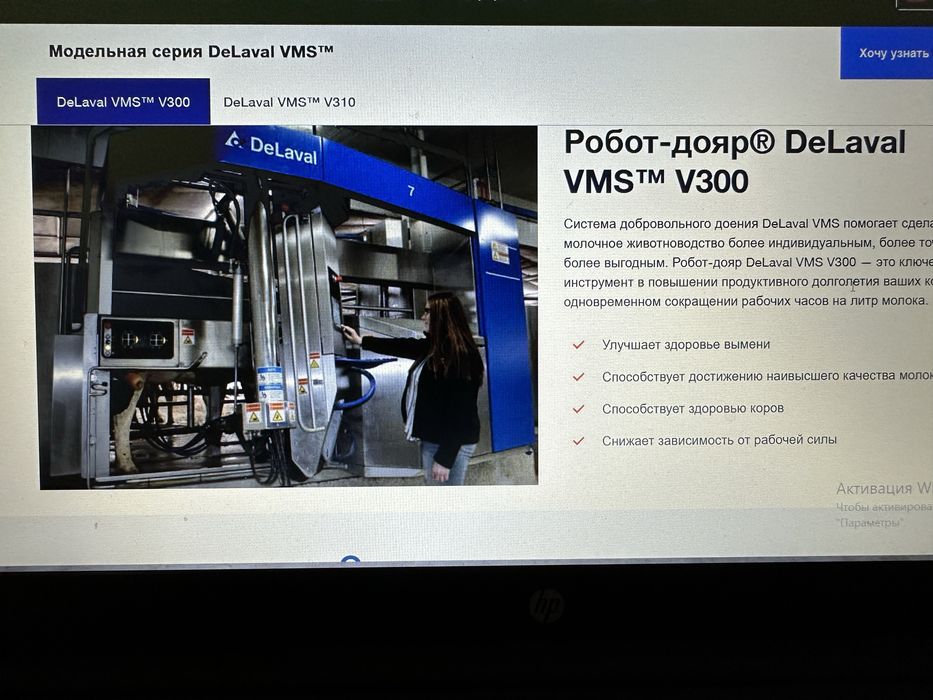Click checkmark icon beside 'Способствует достижению наивысшего качества'
This screenshot has height=700, width=933.
click(x=578, y=377)
